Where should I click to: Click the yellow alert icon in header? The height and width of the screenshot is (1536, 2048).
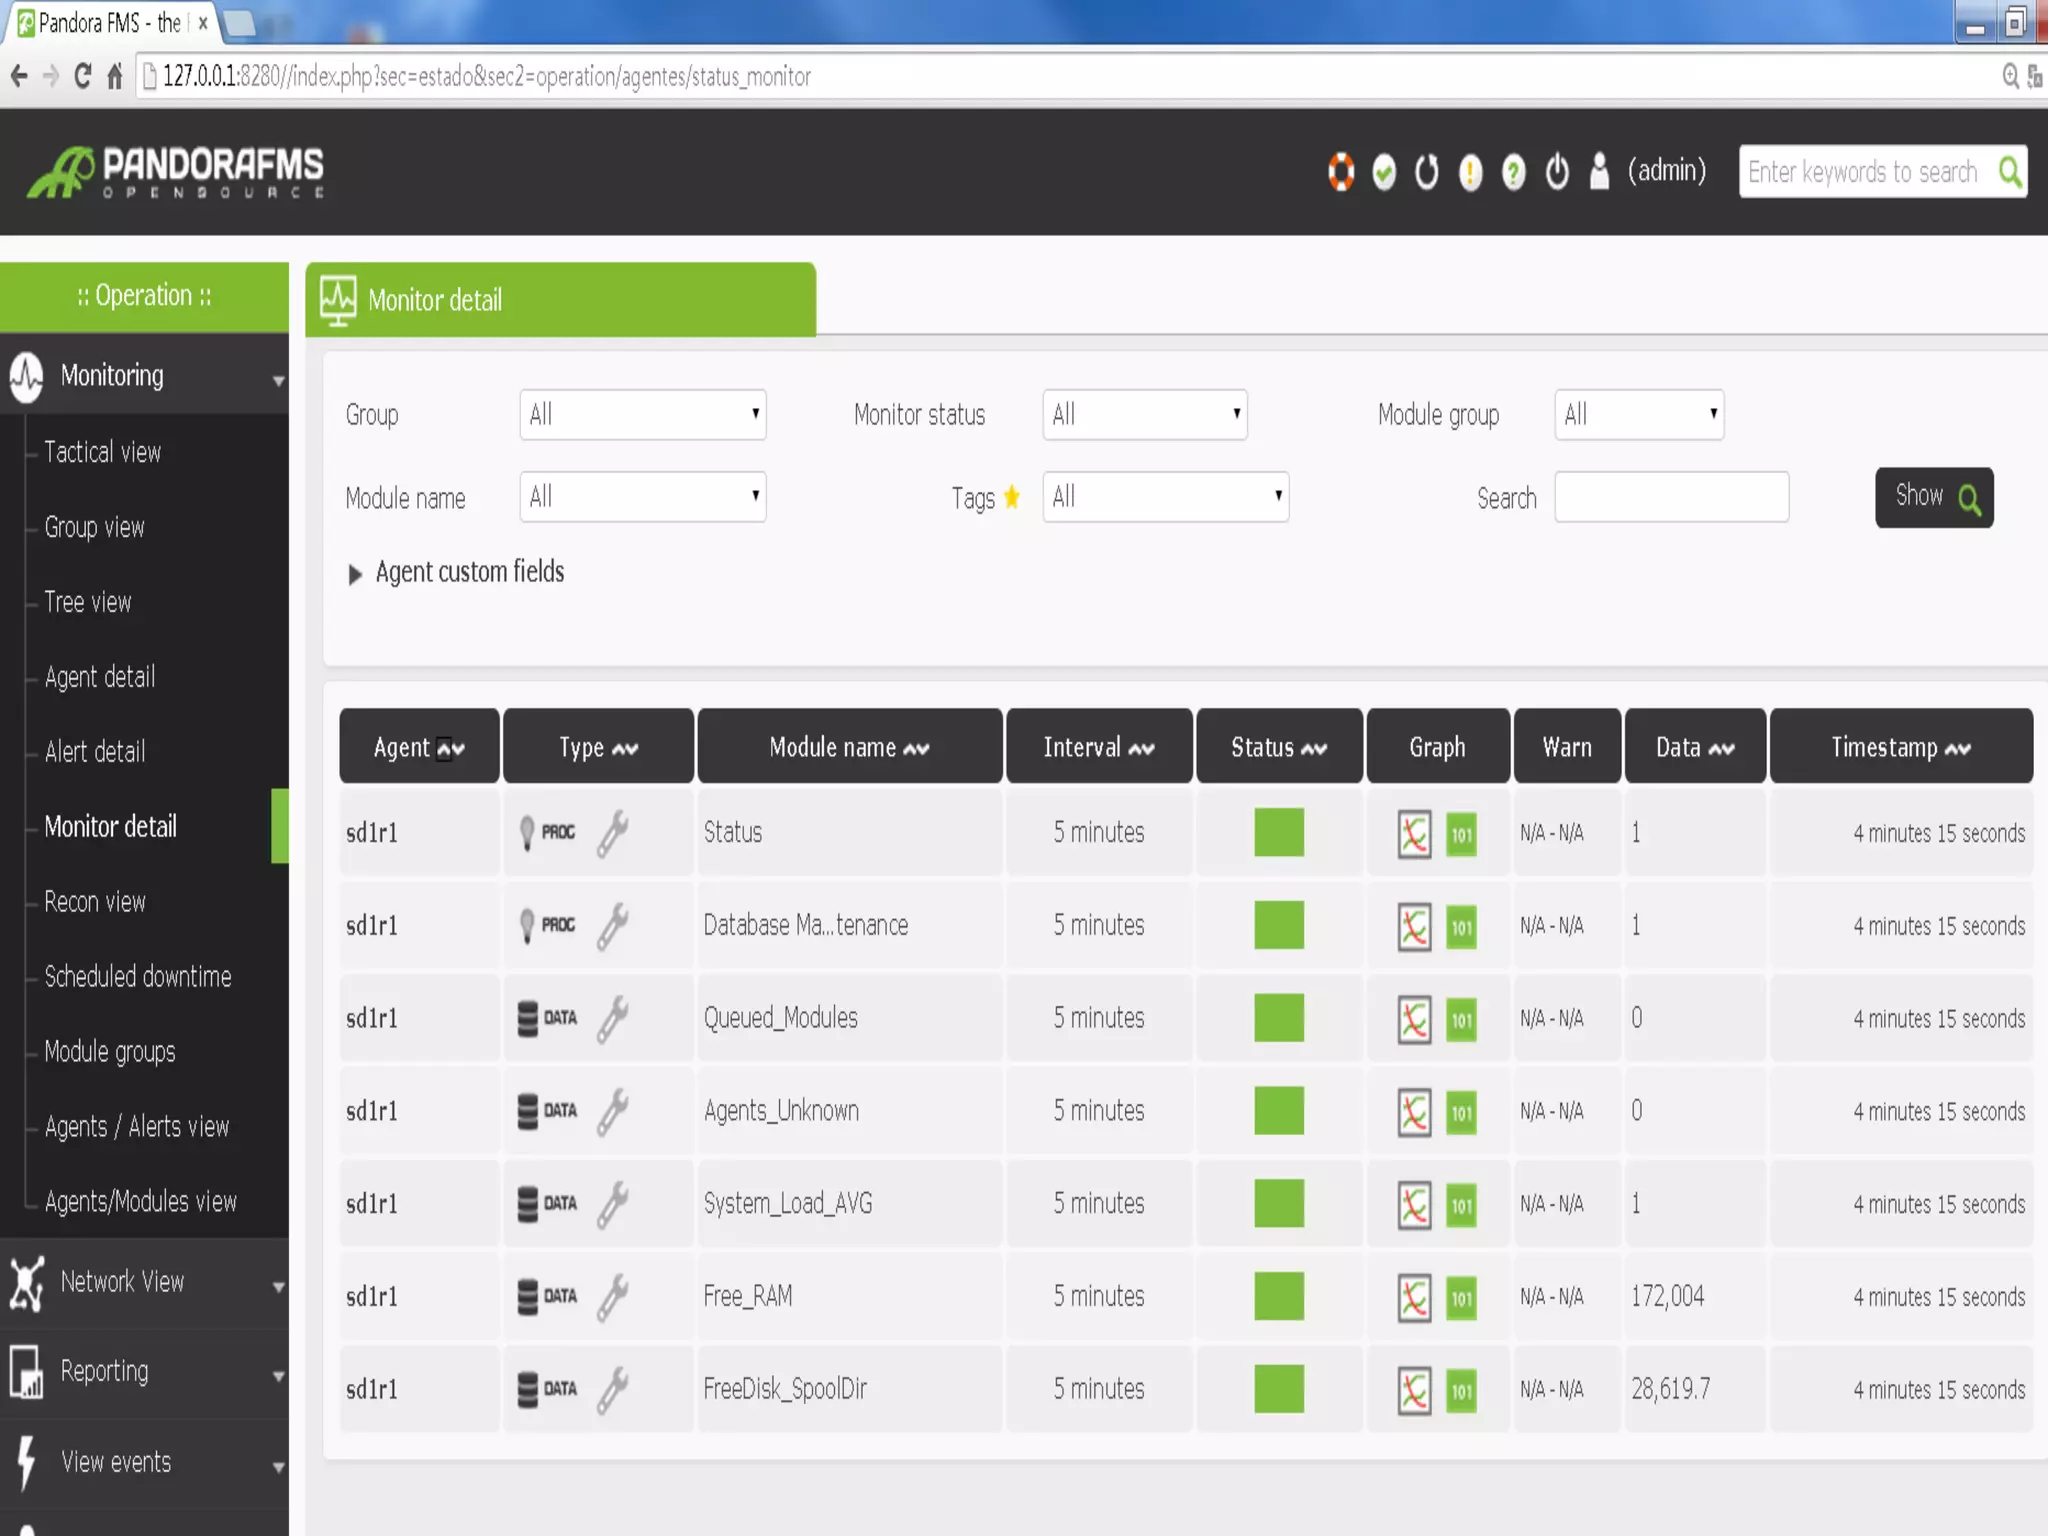click(1470, 172)
